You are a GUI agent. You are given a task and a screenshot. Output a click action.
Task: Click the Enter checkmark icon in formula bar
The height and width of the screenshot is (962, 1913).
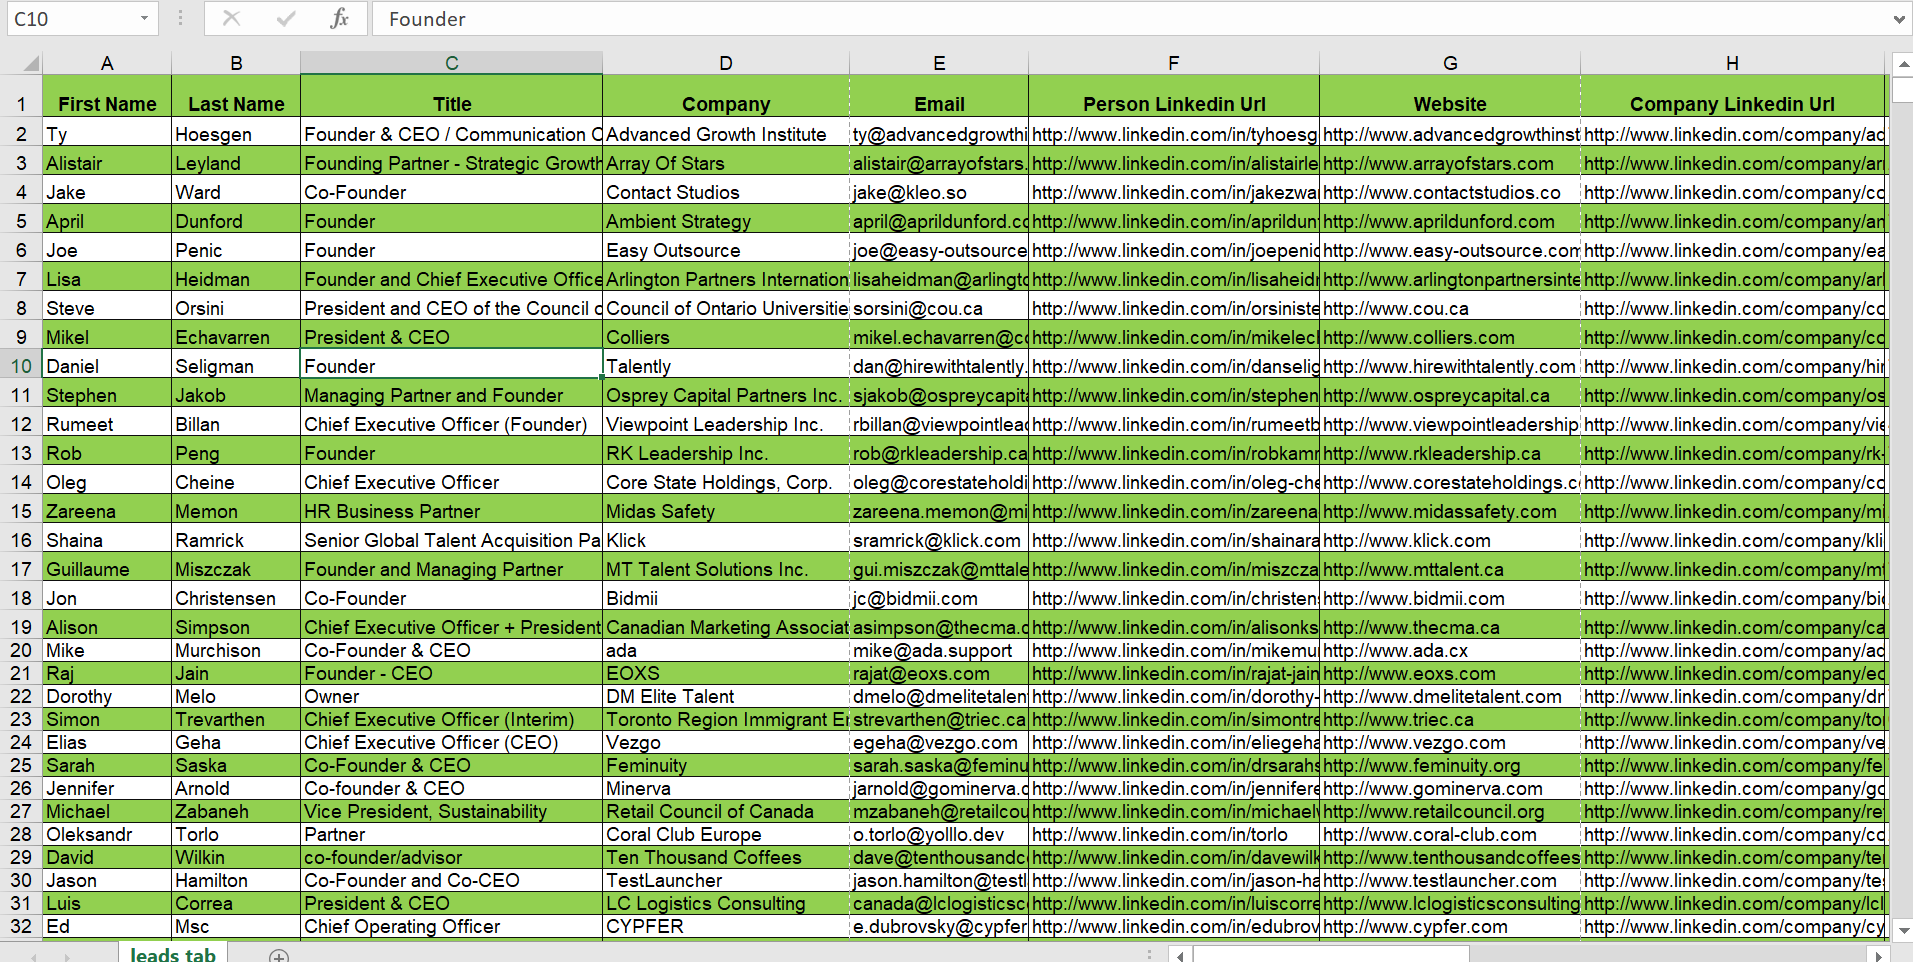click(x=286, y=18)
